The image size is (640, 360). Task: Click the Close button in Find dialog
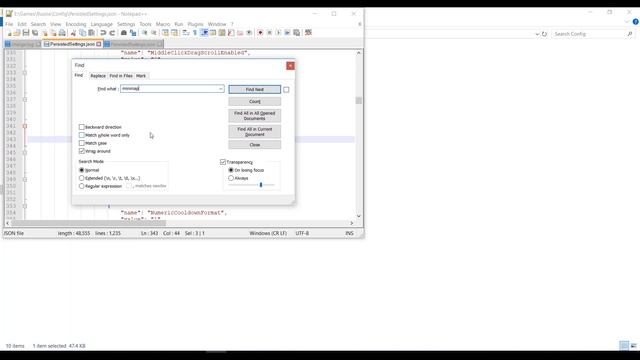click(255, 145)
